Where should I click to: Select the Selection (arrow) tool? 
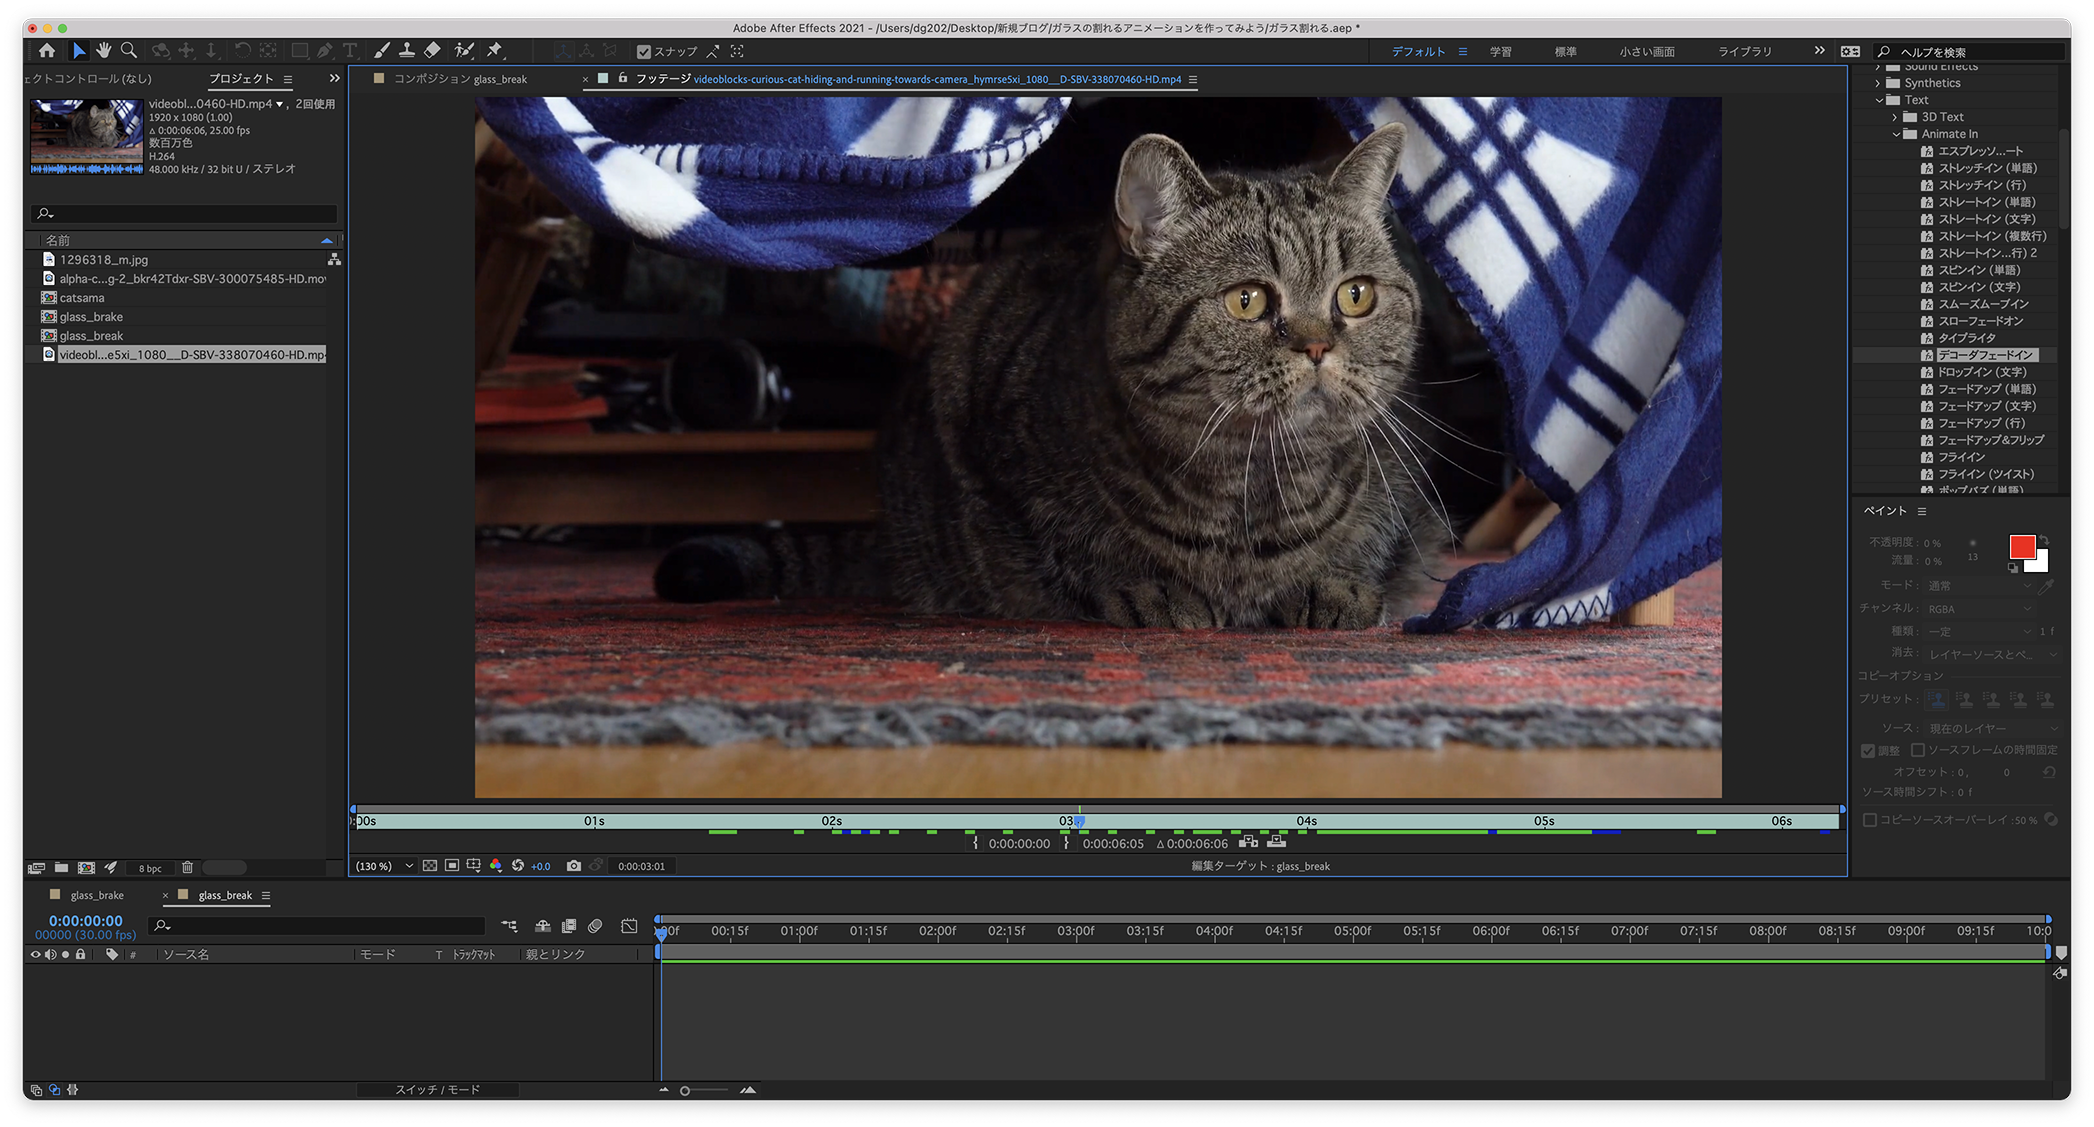(x=79, y=51)
